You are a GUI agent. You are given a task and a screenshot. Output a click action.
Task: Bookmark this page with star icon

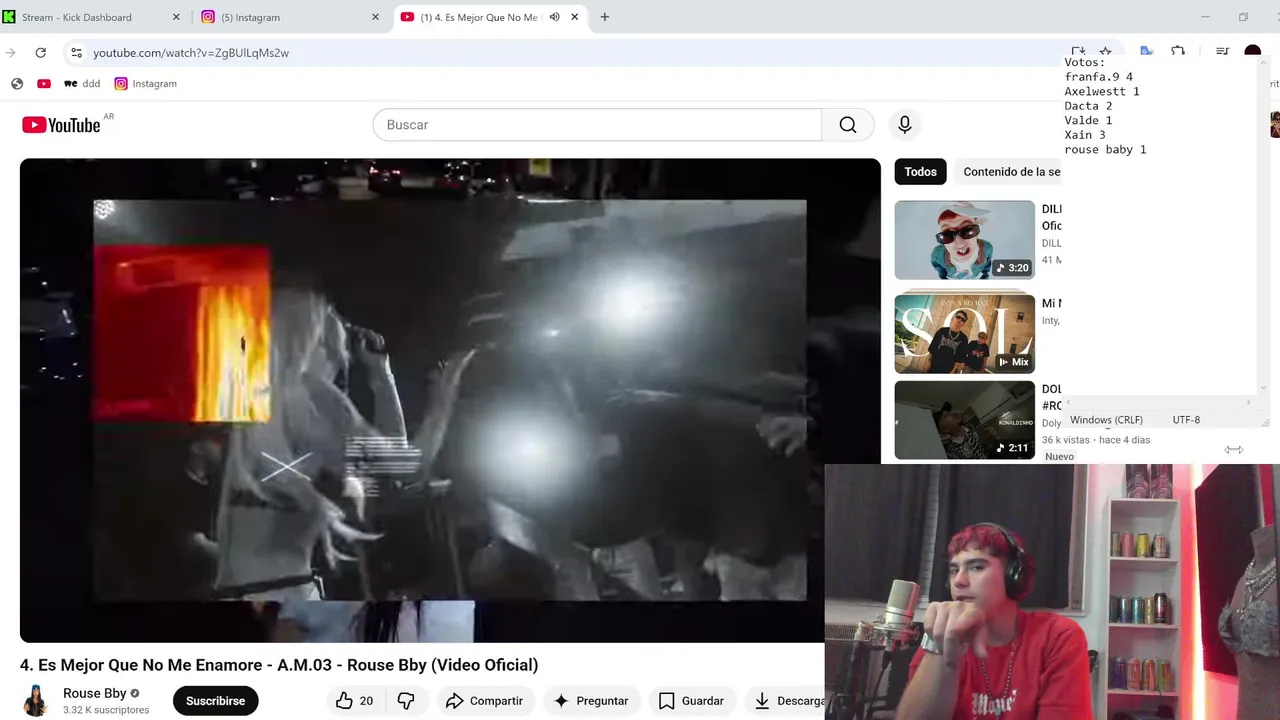tap(1106, 52)
